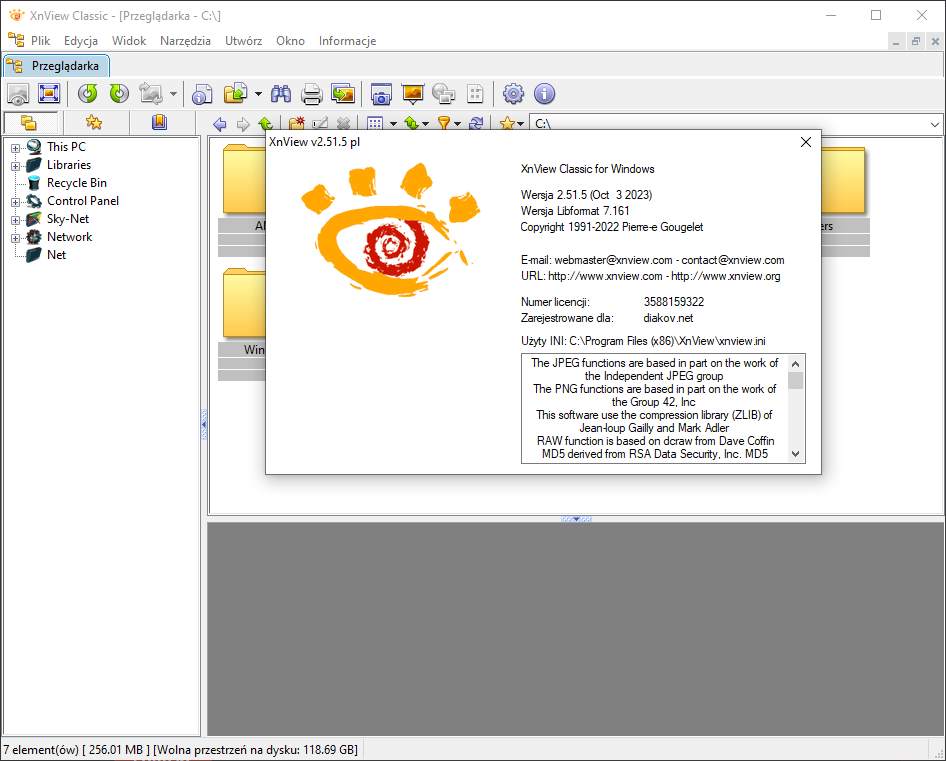This screenshot has width=946, height=761.
Task: Click the credits scrollbar down arrow
Action: [x=795, y=454]
